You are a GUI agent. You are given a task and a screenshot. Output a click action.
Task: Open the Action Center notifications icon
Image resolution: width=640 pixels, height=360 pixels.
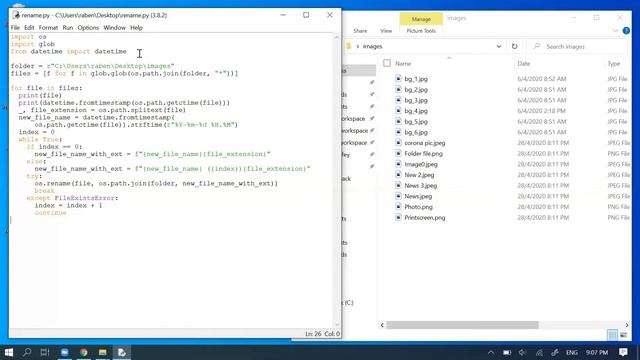coord(623,352)
